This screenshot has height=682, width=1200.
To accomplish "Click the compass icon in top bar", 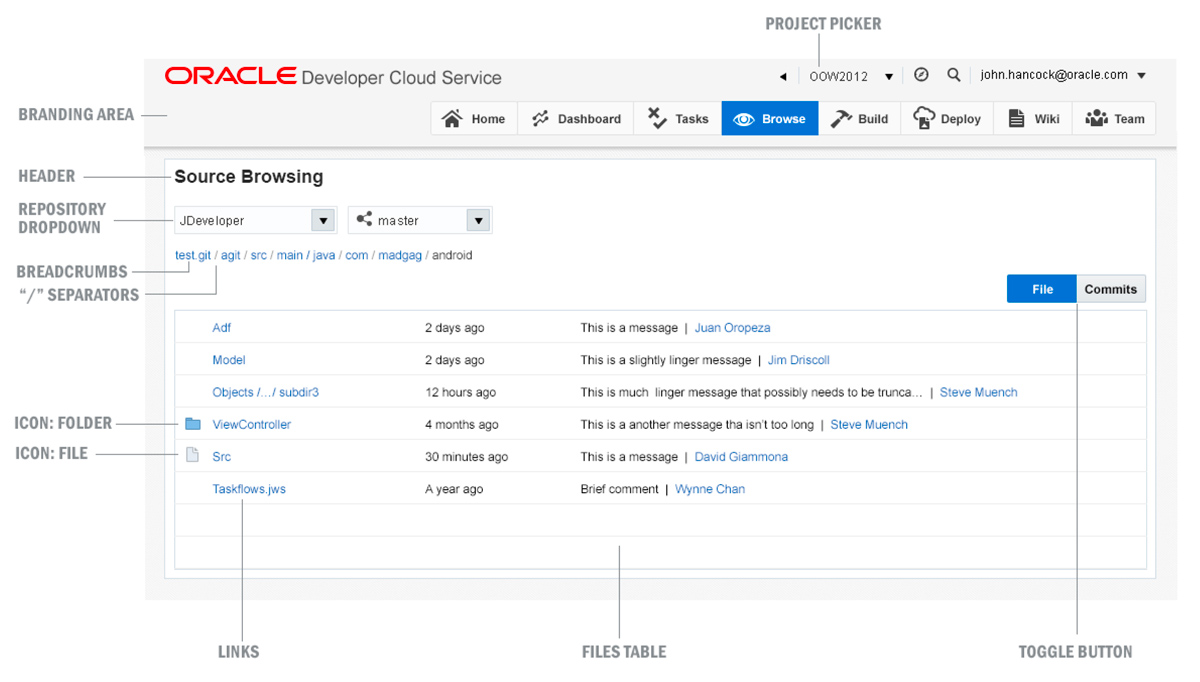I will tap(921, 75).
